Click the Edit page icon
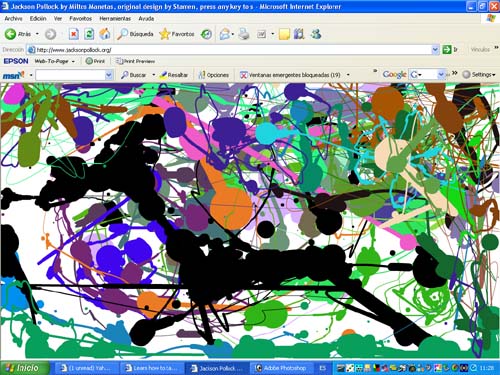 (x=262, y=34)
